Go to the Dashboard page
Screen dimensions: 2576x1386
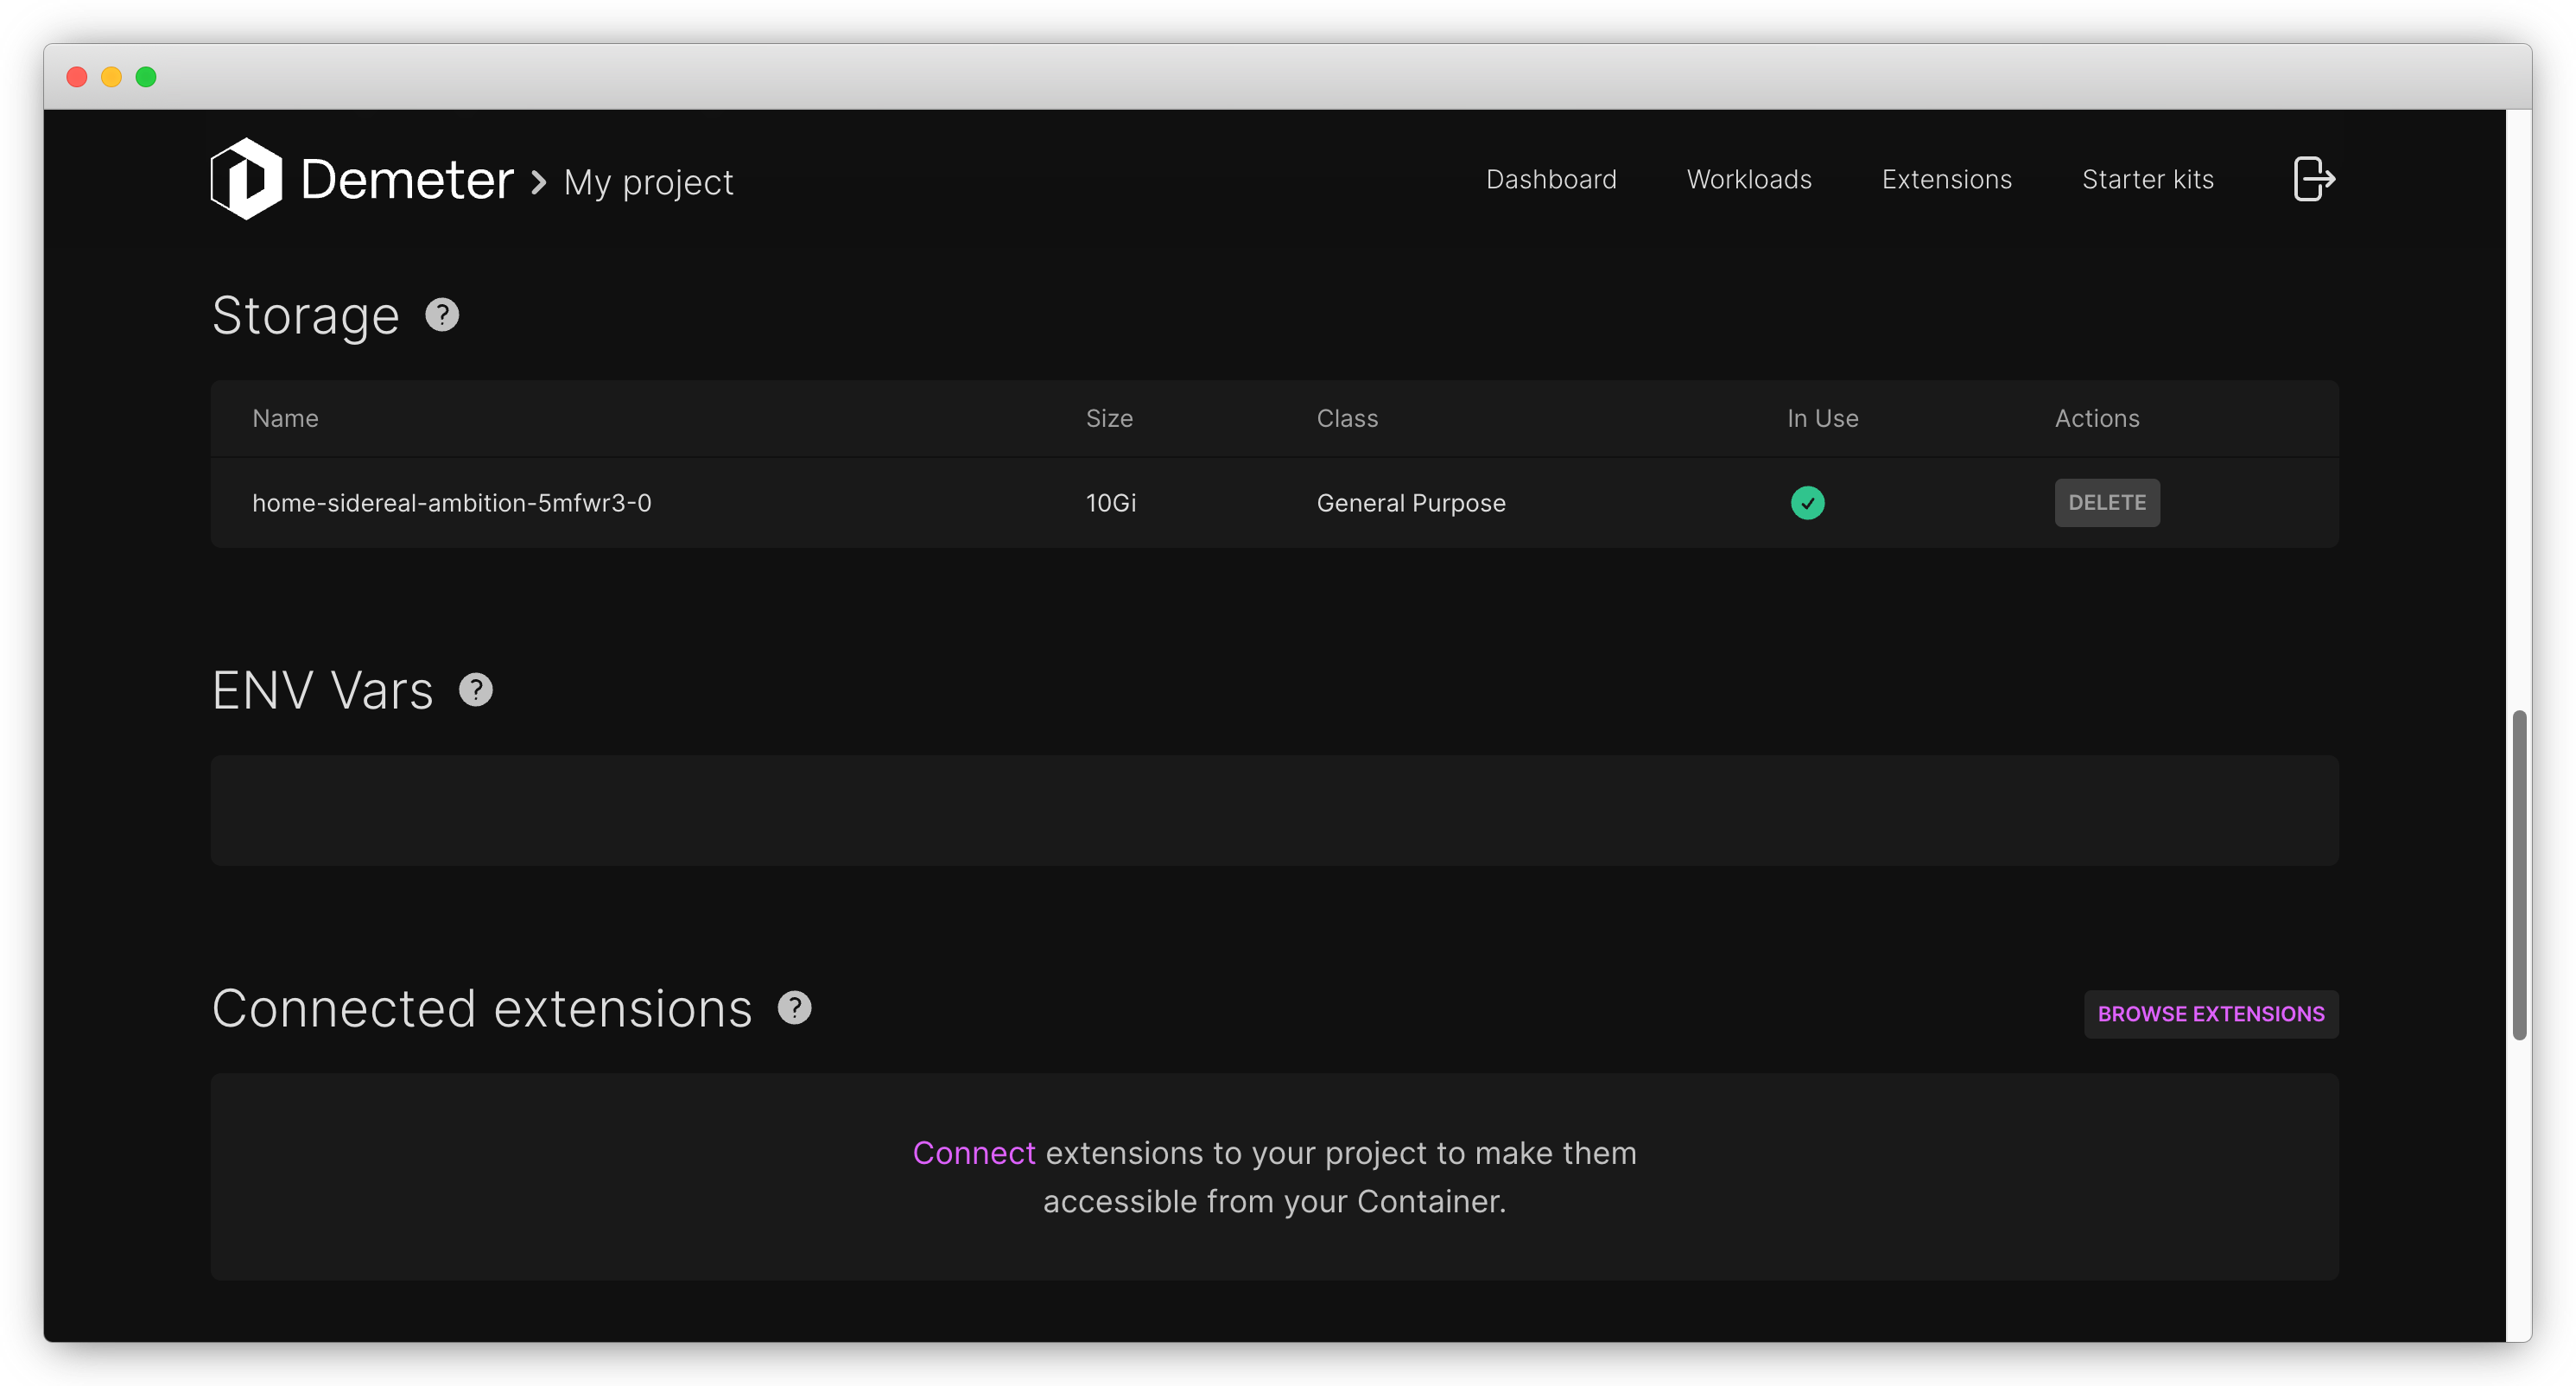coord(1551,179)
